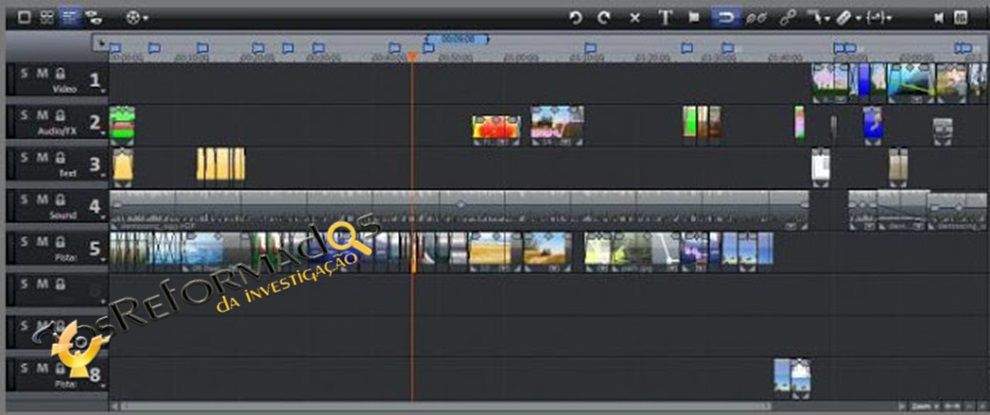
Task: Toggle the highlighted magnet snapping button
Action: (x=724, y=18)
